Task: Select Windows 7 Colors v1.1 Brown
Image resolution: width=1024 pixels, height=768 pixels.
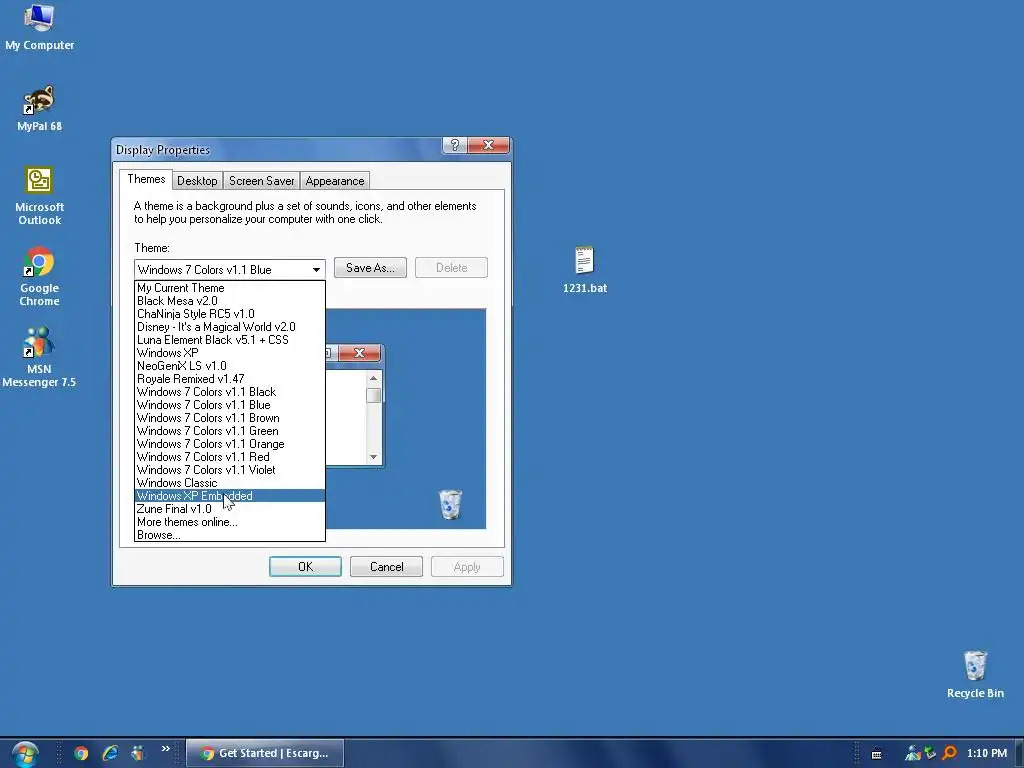Action: coord(229,418)
